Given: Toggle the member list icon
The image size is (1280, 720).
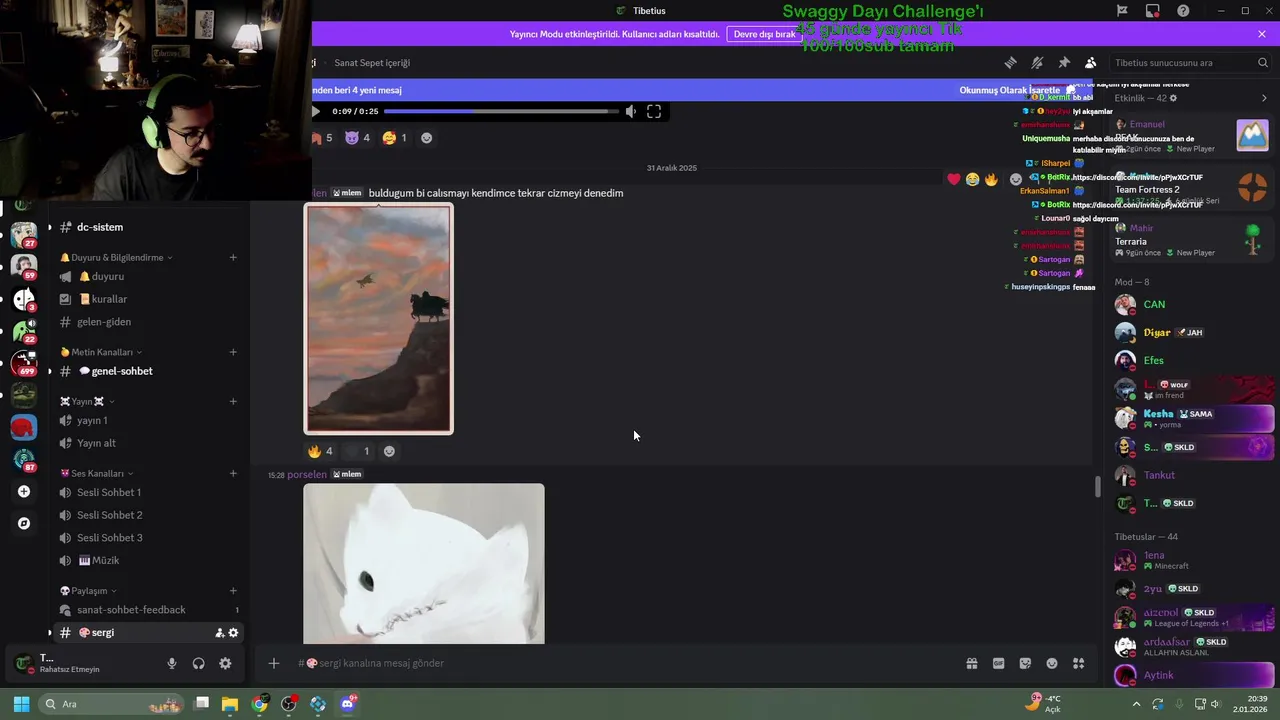Looking at the screenshot, I should [x=1090, y=62].
